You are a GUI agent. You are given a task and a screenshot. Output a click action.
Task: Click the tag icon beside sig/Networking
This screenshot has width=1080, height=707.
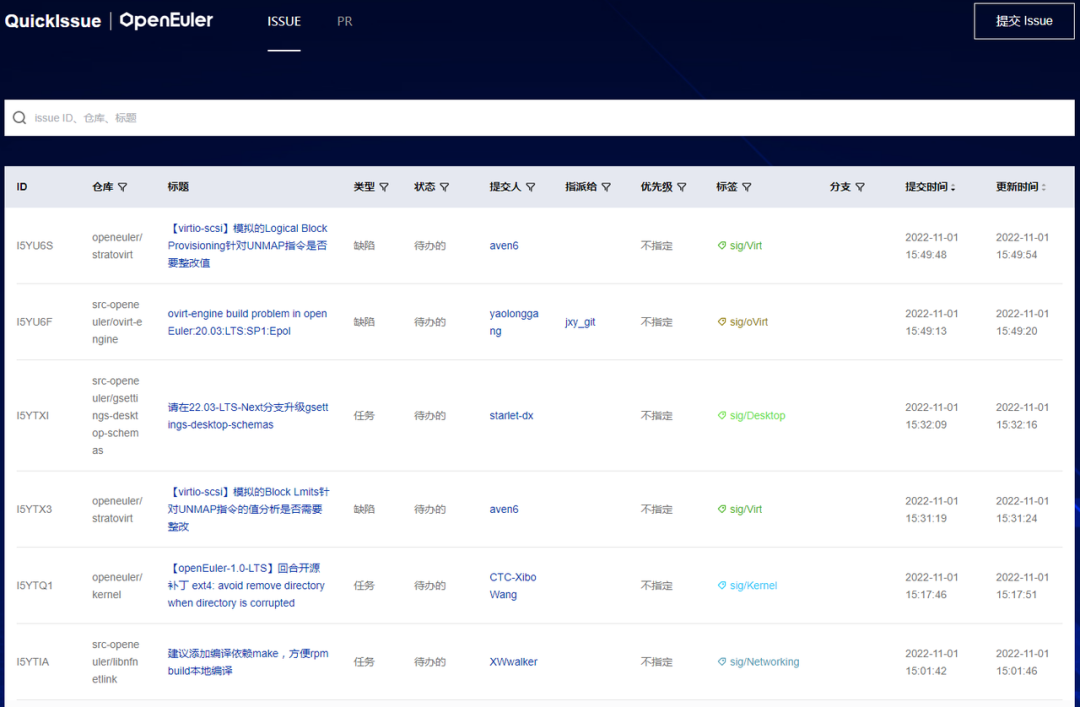click(x=722, y=662)
